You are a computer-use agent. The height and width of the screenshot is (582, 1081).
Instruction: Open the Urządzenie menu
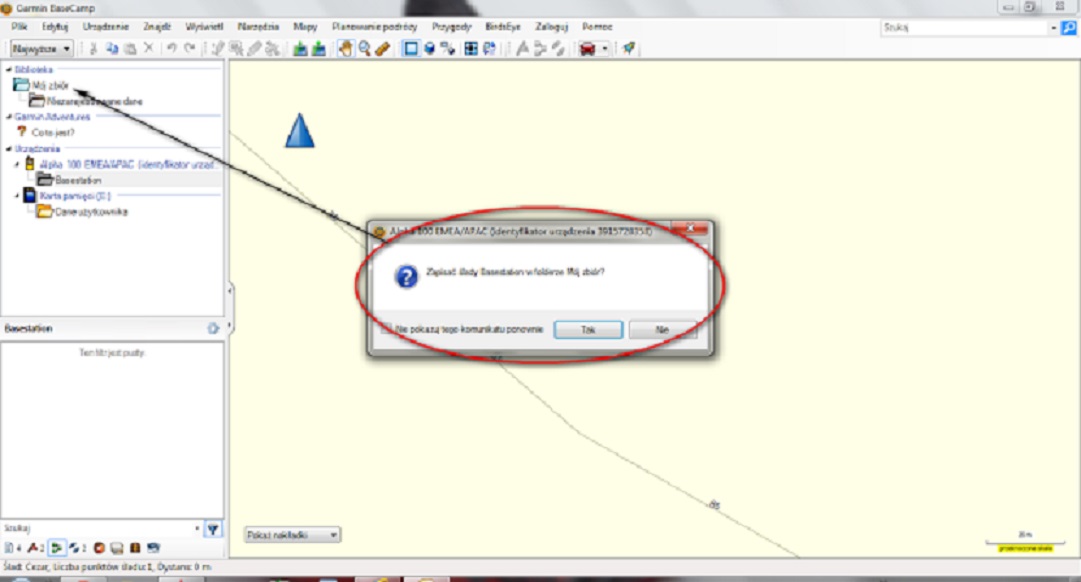(x=105, y=26)
